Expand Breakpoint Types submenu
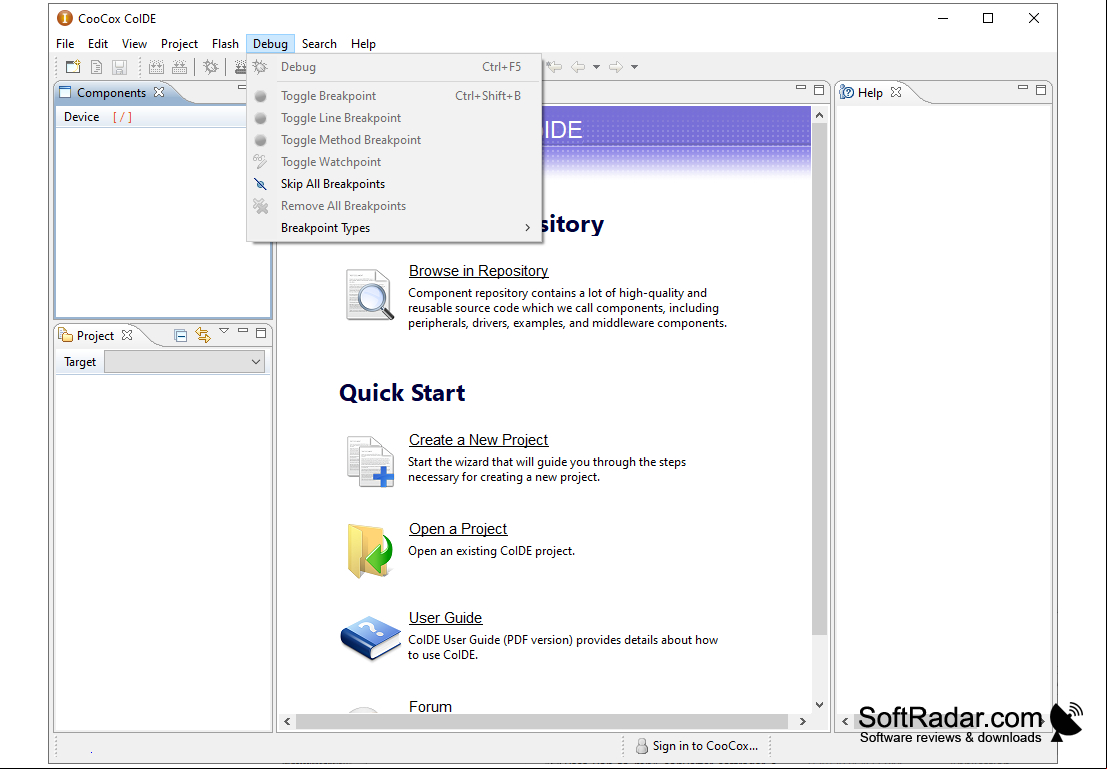 pyautogui.click(x=394, y=228)
